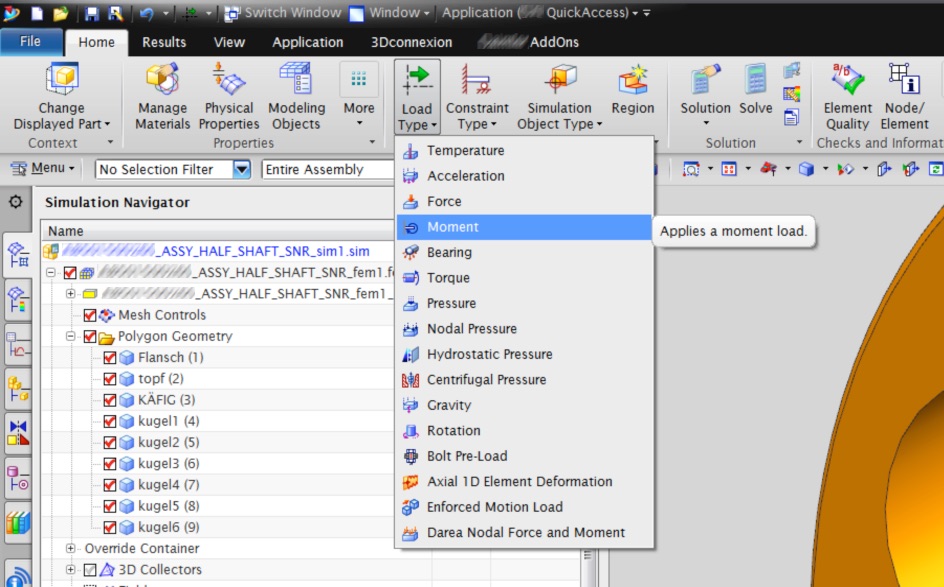Open Manage Materials
This screenshot has height=587, width=944.
point(163,98)
